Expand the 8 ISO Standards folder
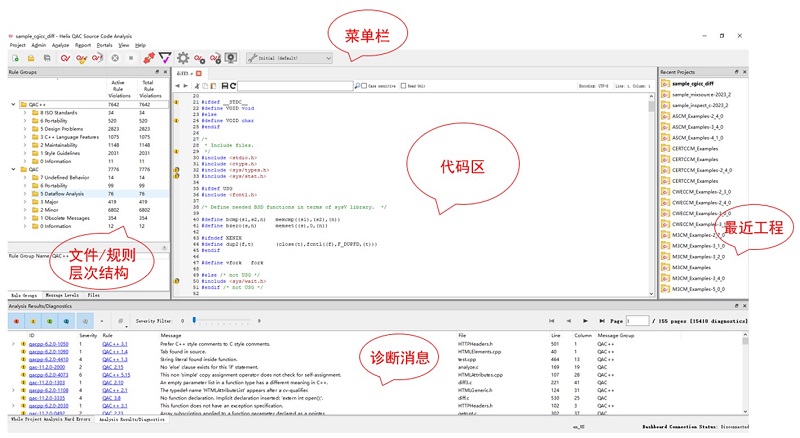The image size is (800, 438). click(x=25, y=113)
